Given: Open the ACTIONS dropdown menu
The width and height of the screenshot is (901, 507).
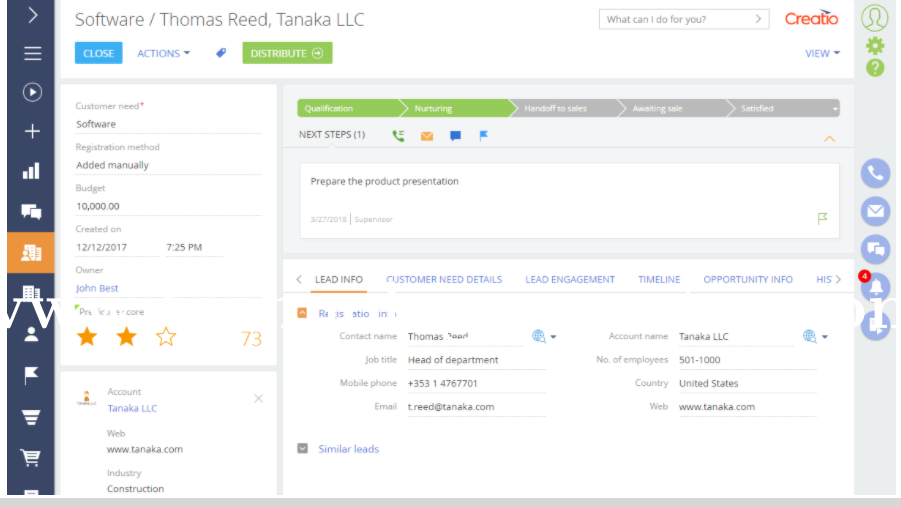Looking at the screenshot, I should (163, 53).
